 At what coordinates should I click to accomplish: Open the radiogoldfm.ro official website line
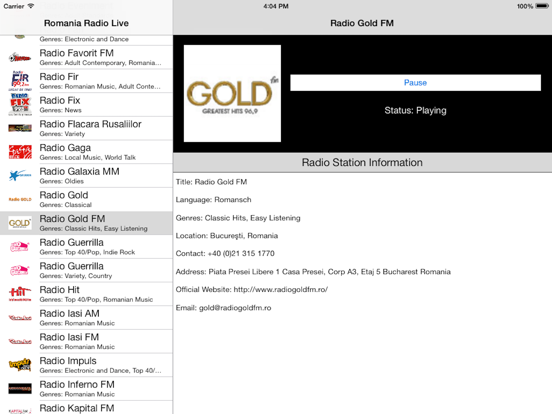[252, 289]
